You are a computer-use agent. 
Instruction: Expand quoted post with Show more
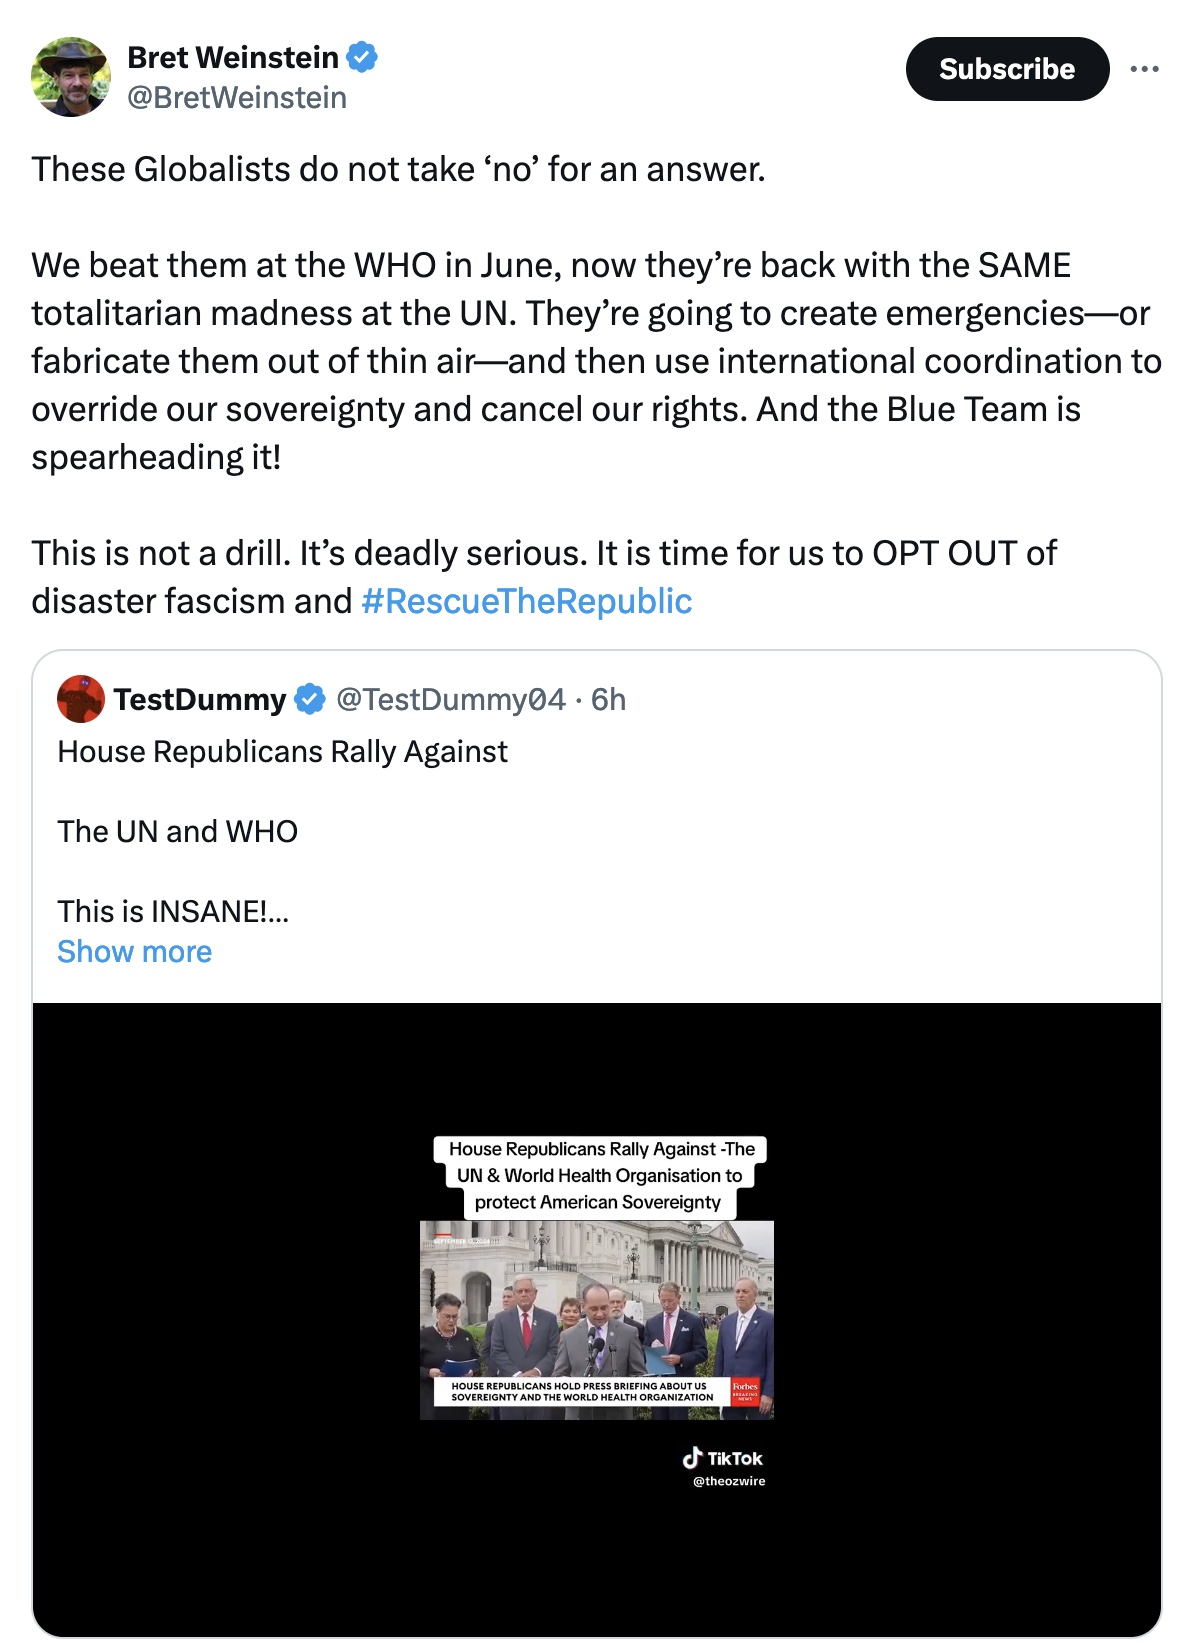coord(134,951)
